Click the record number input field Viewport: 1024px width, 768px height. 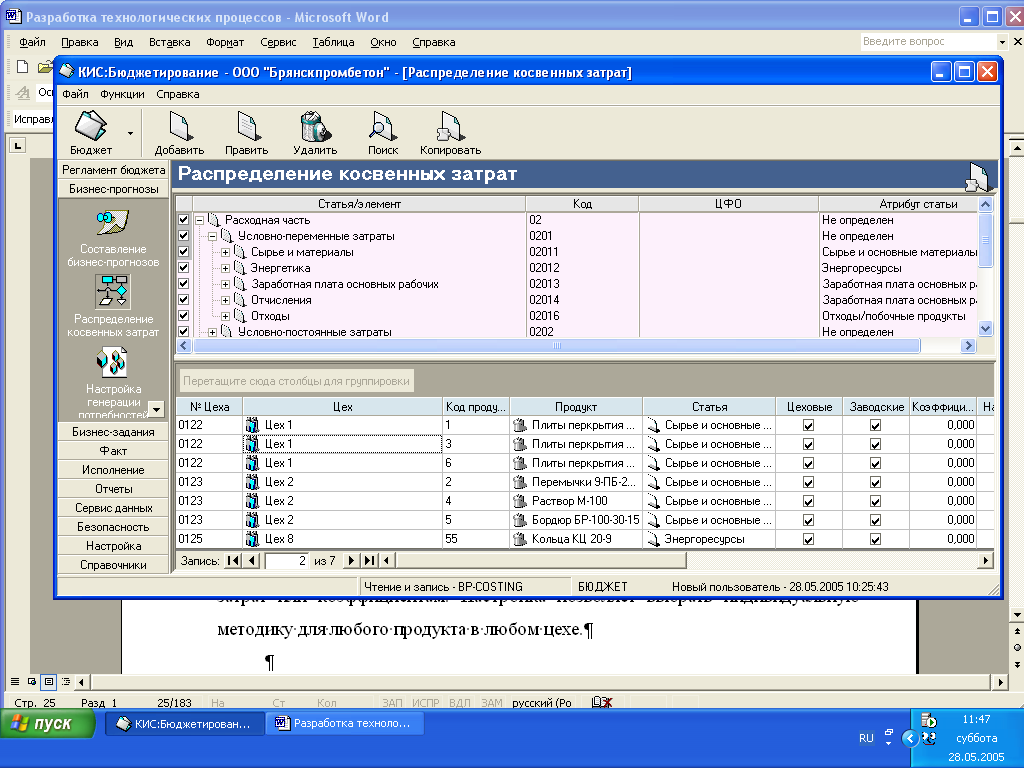click(x=287, y=561)
